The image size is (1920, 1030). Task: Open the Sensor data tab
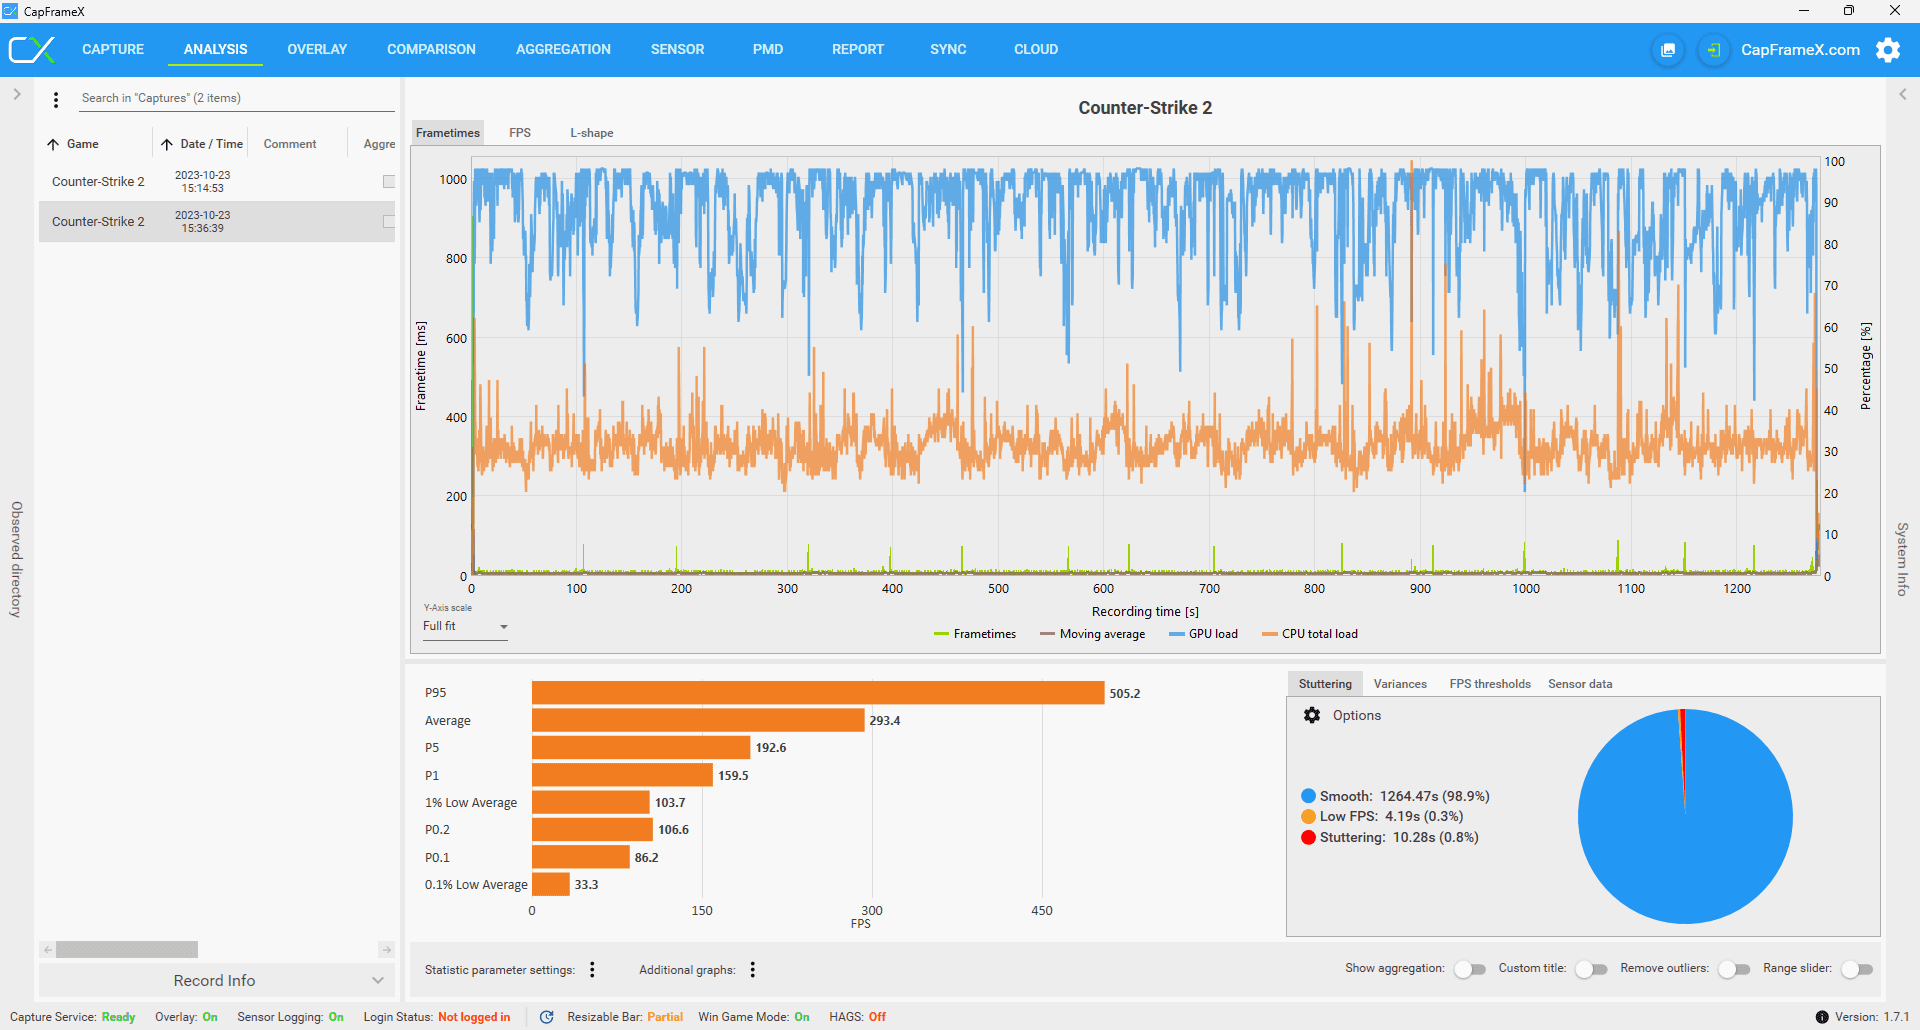[1580, 684]
